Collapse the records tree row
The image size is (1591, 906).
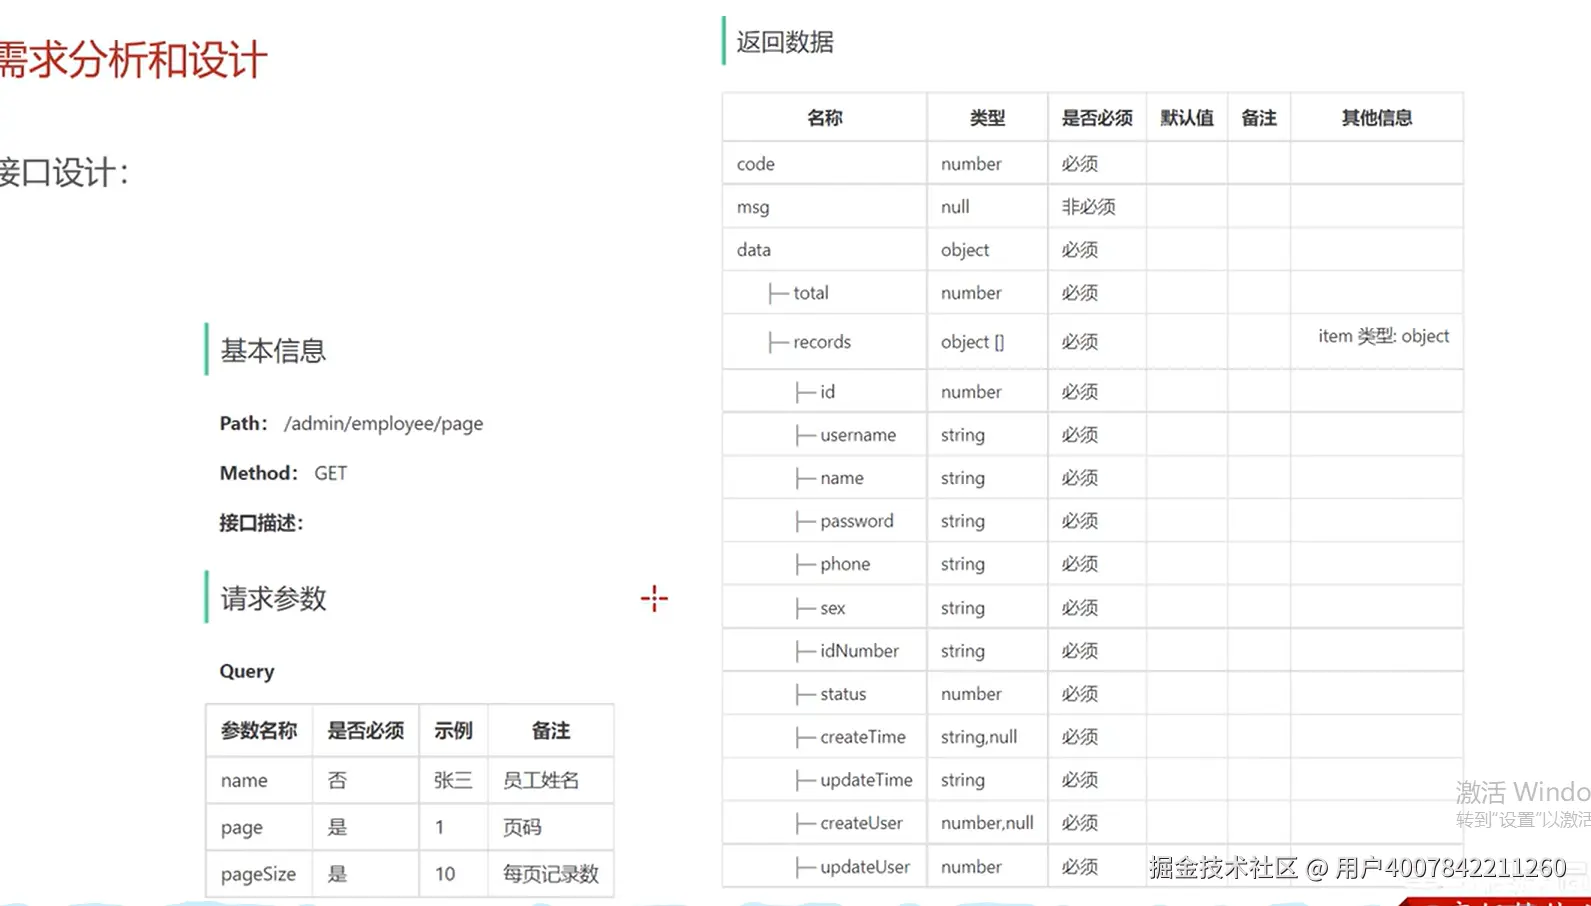coord(820,342)
